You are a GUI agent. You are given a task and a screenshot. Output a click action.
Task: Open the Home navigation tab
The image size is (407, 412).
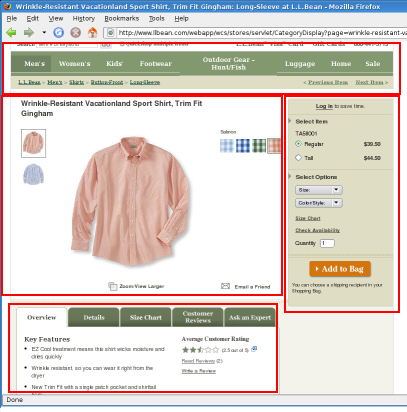point(341,64)
